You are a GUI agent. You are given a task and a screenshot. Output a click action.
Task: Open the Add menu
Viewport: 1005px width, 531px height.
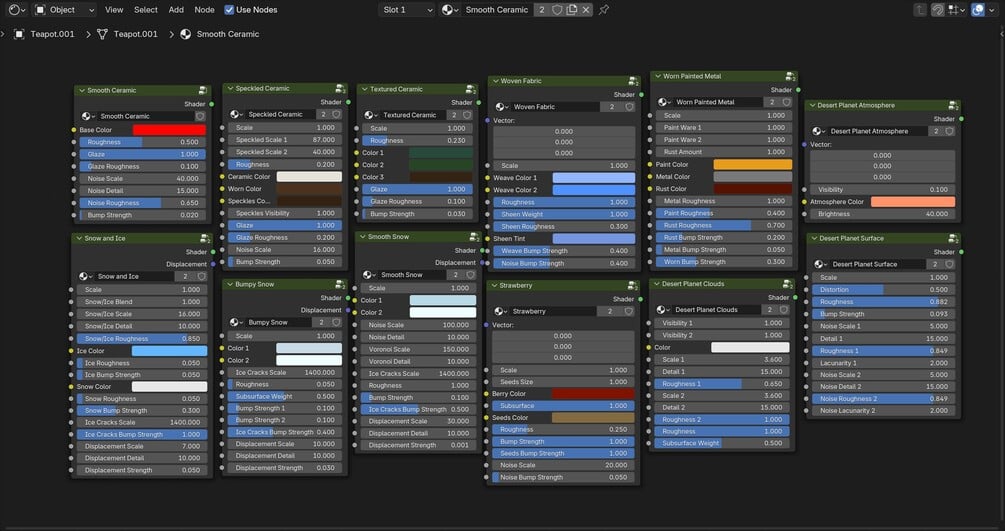click(x=176, y=10)
